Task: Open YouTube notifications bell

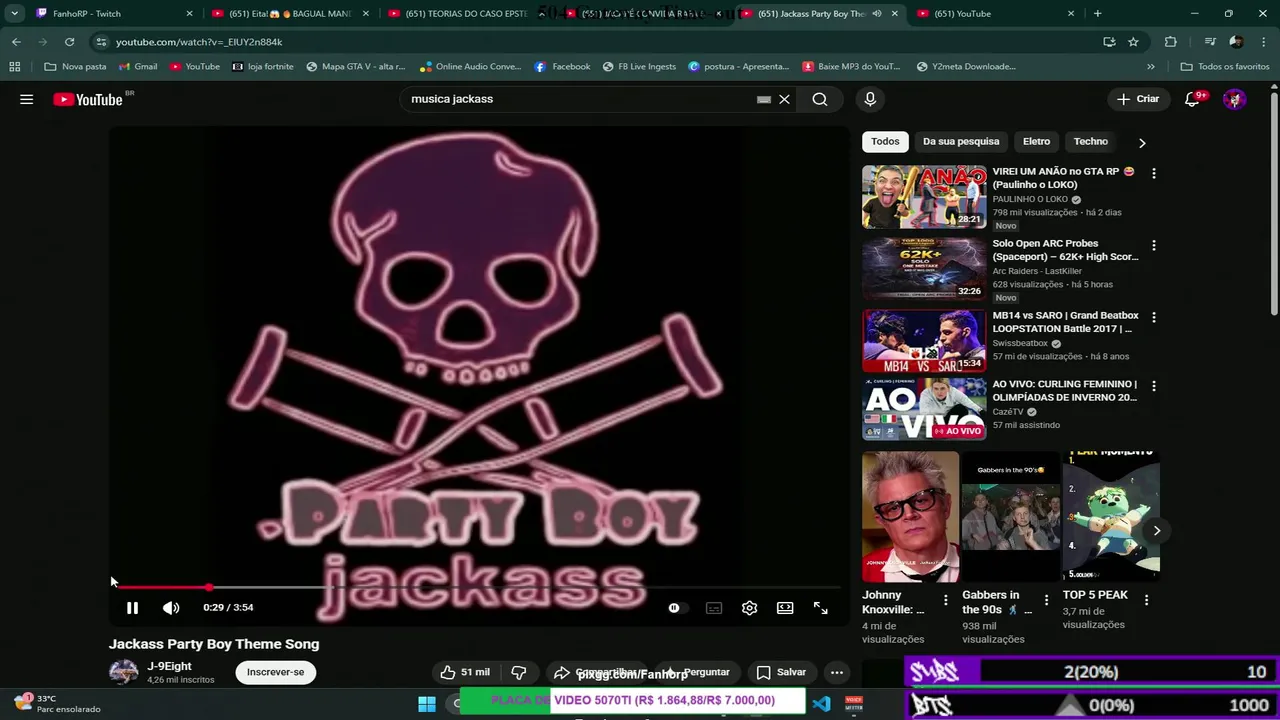Action: click(1192, 99)
